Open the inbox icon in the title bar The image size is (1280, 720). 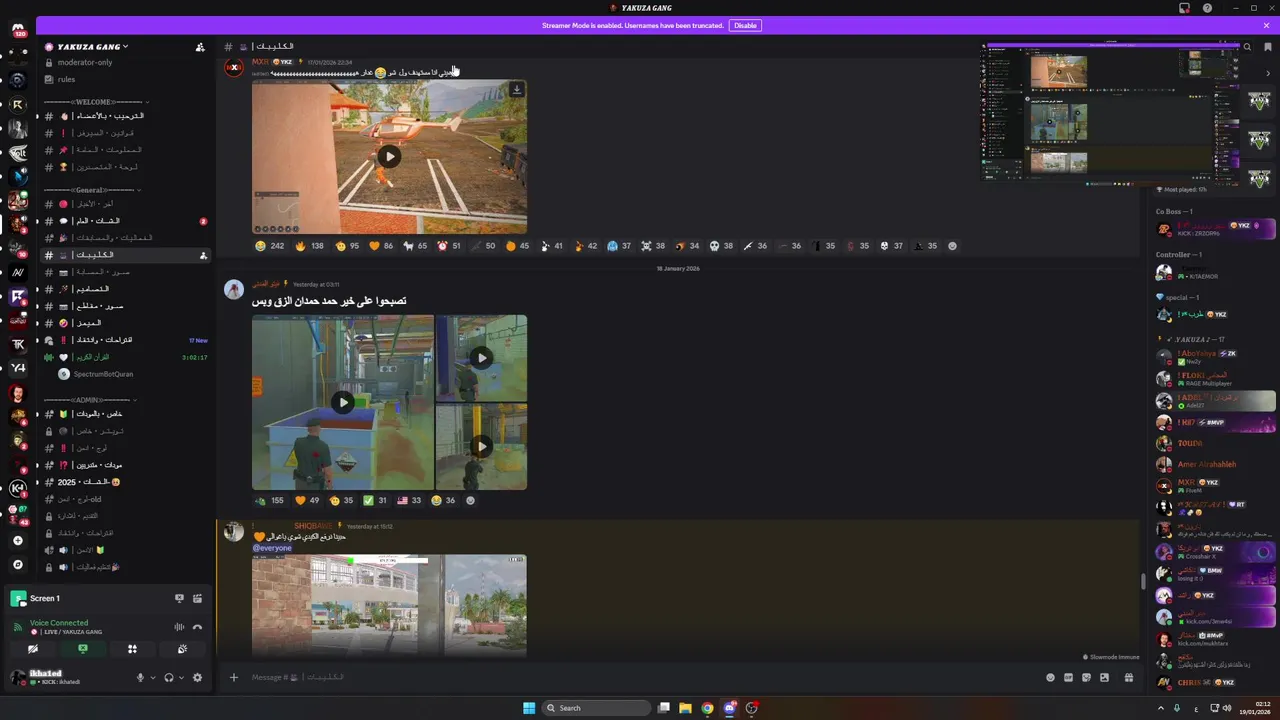[1185, 8]
